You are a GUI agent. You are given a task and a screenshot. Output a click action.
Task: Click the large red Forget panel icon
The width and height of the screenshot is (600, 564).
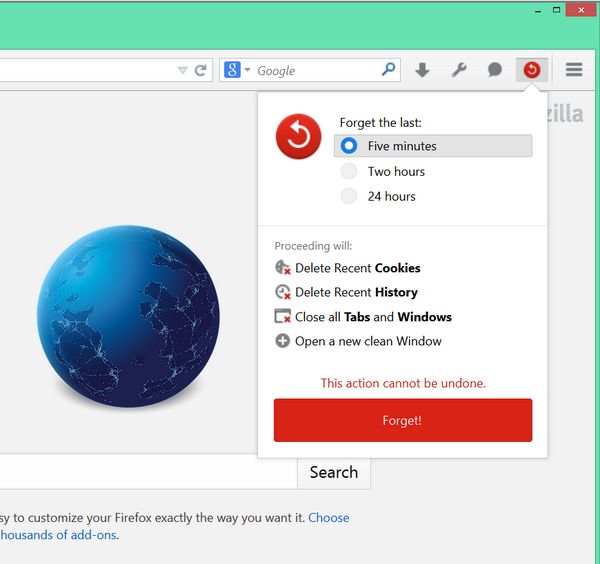(298, 137)
